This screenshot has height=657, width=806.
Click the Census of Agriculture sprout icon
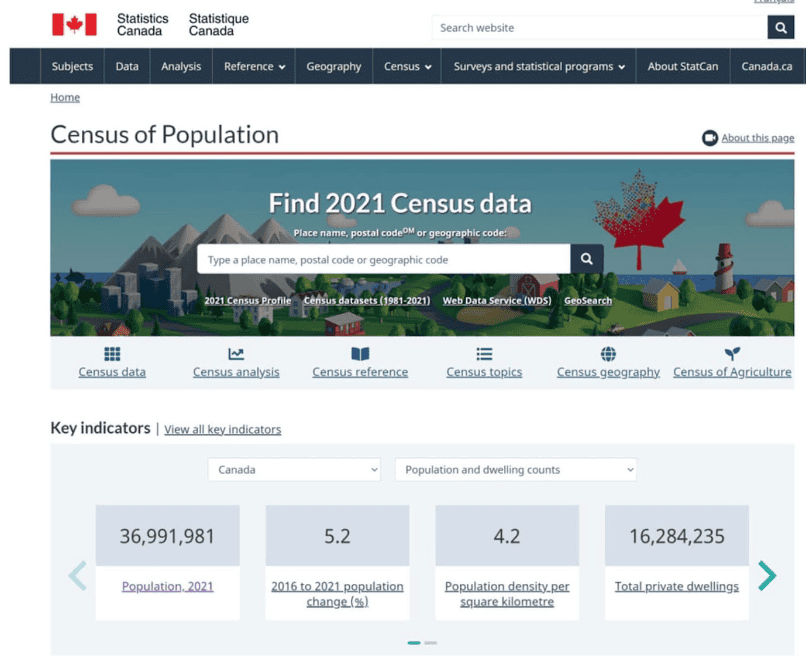[732, 353]
